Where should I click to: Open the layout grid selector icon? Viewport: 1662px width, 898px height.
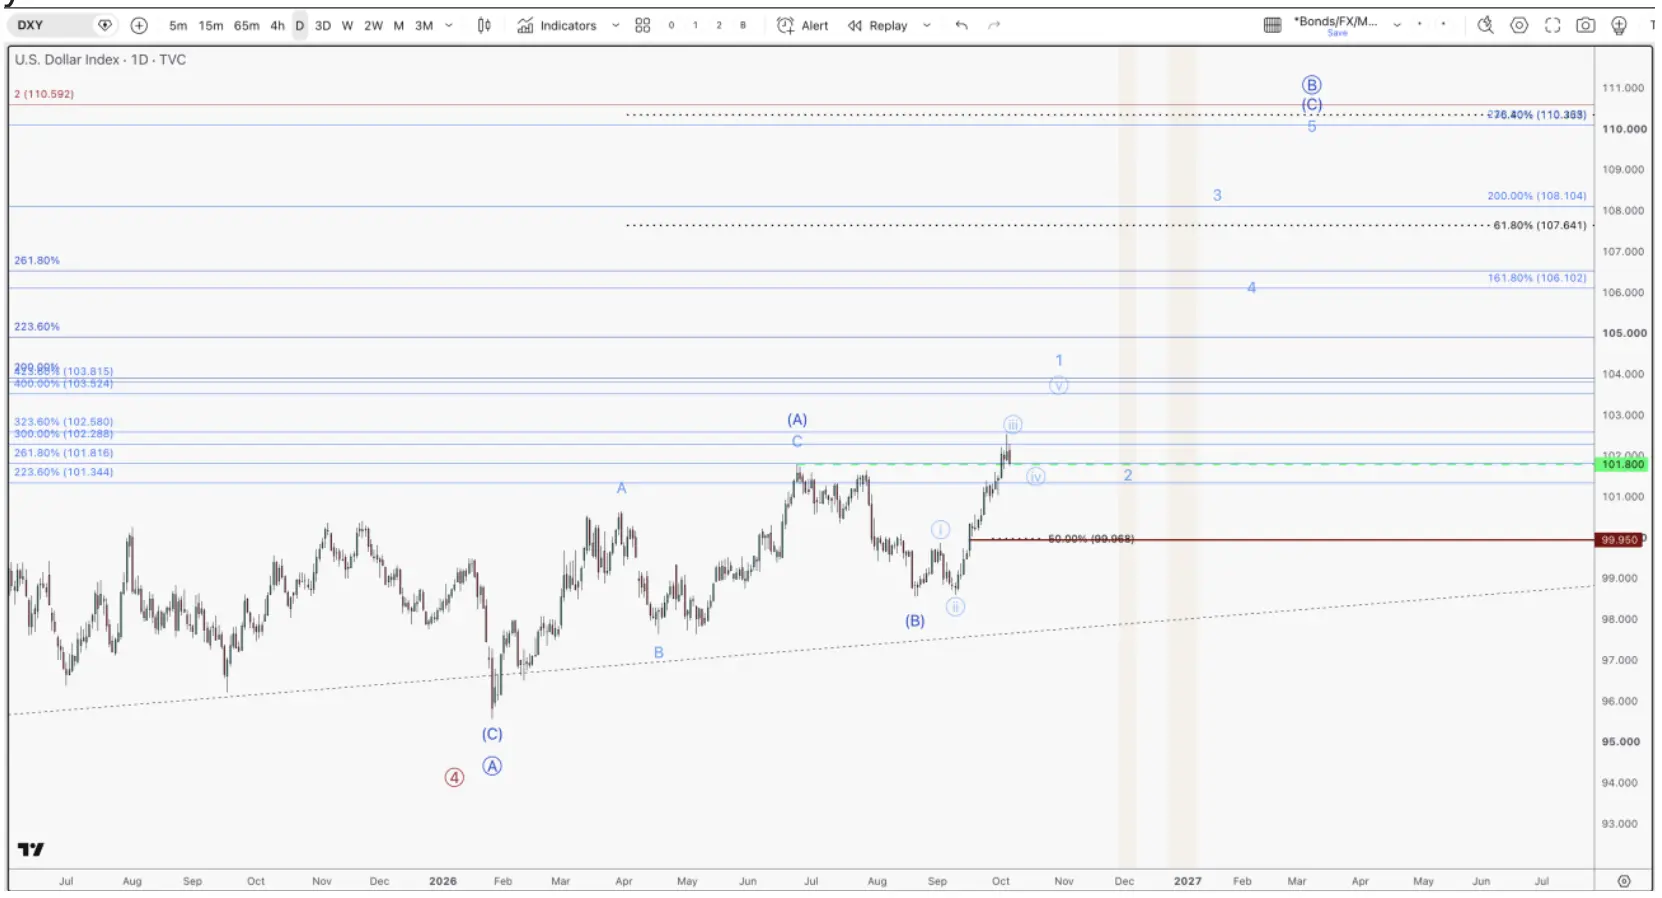pyautogui.click(x=1272, y=25)
